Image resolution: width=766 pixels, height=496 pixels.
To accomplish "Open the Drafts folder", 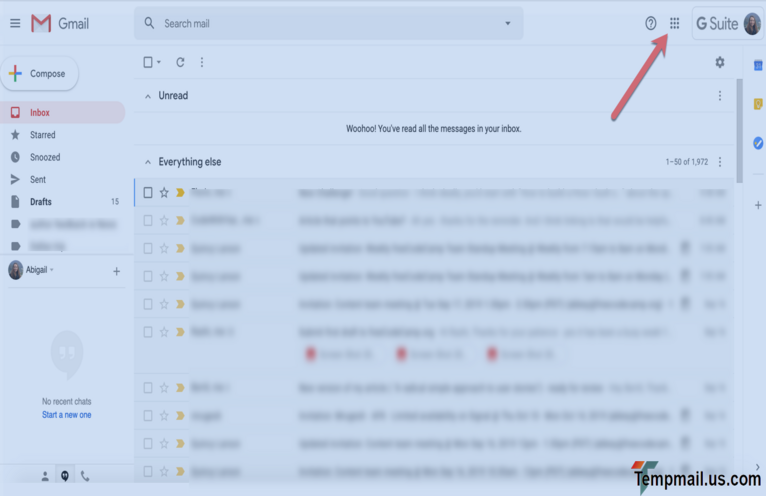I will click(x=41, y=202).
